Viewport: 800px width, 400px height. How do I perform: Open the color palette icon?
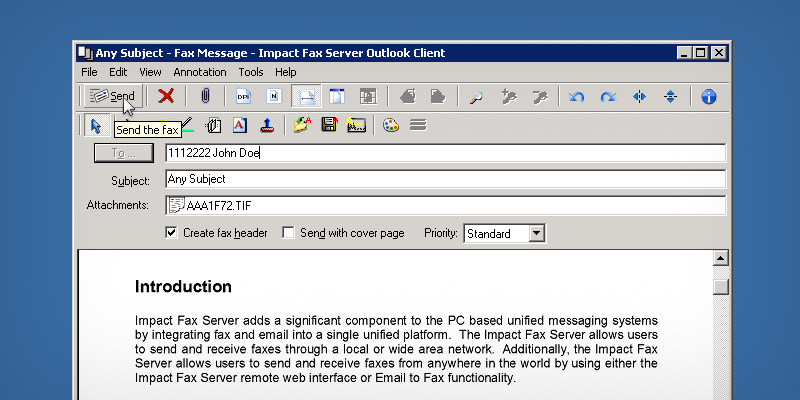[x=391, y=125]
